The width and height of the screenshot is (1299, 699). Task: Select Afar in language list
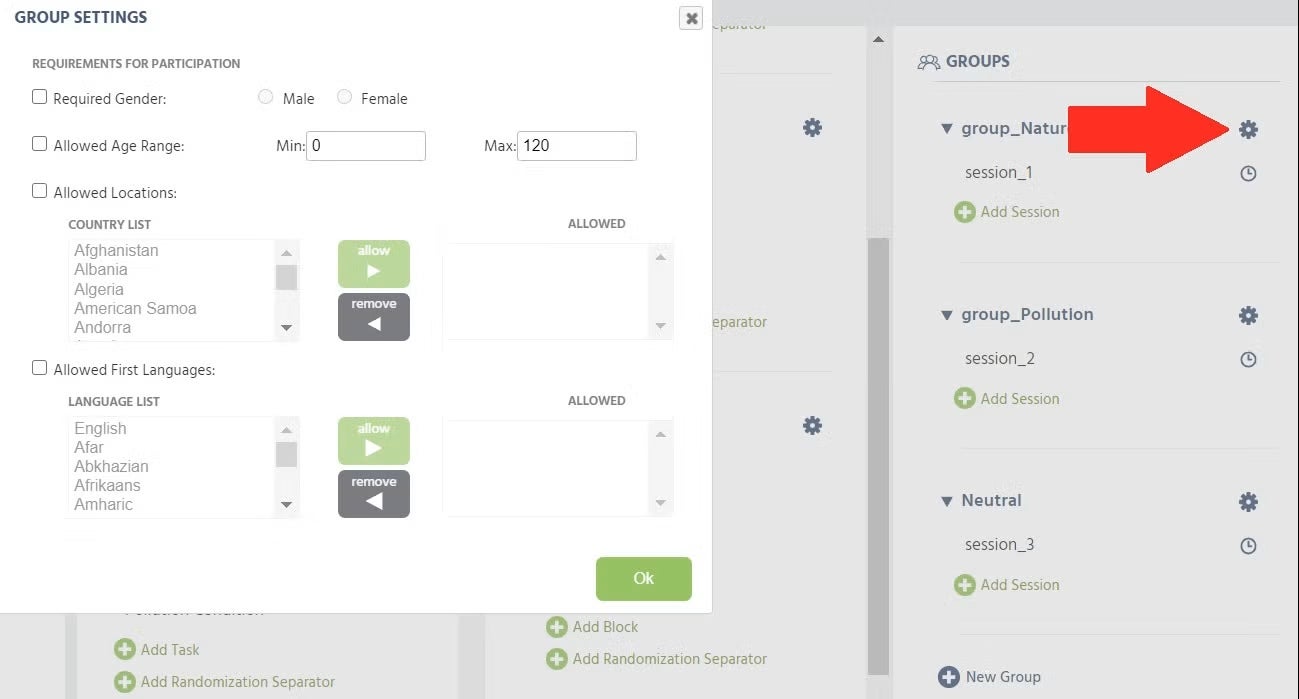[x=89, y=448]
